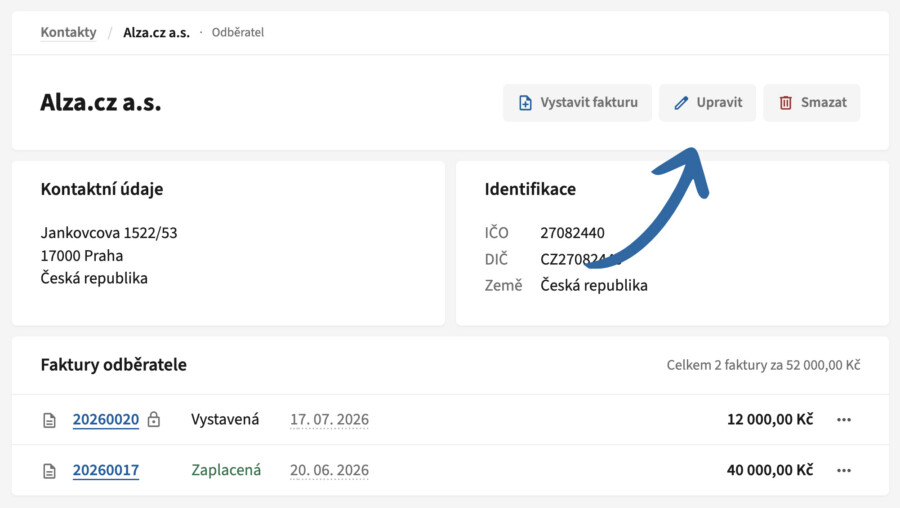
Task: Open more options for 40 000,00 Kč invoice
Action: pyautogui.click(x=844, y=470)
